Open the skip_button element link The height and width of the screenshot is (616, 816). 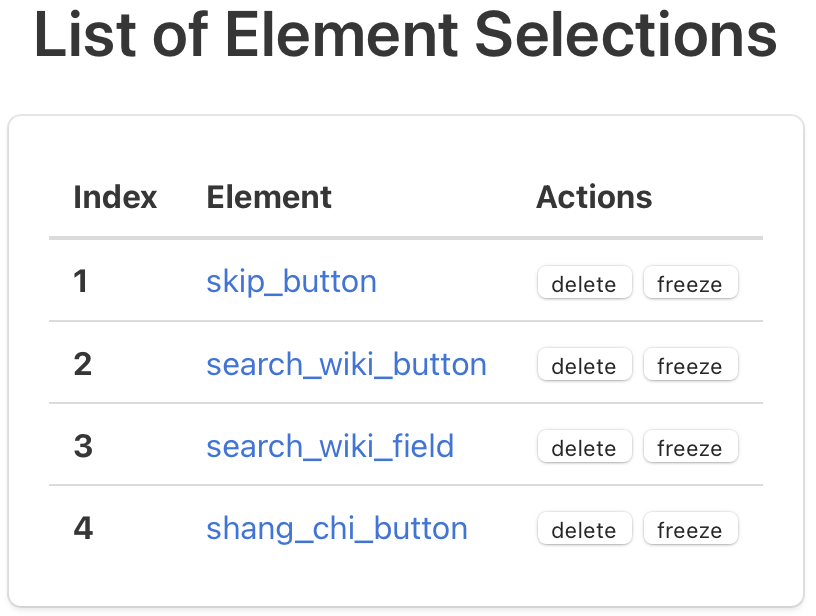(291, 282)
